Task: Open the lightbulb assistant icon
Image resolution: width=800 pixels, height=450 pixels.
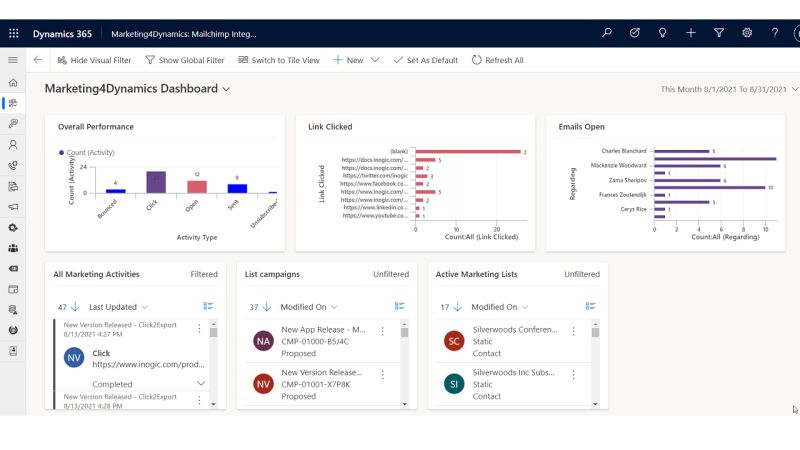Action: point(663,33)
